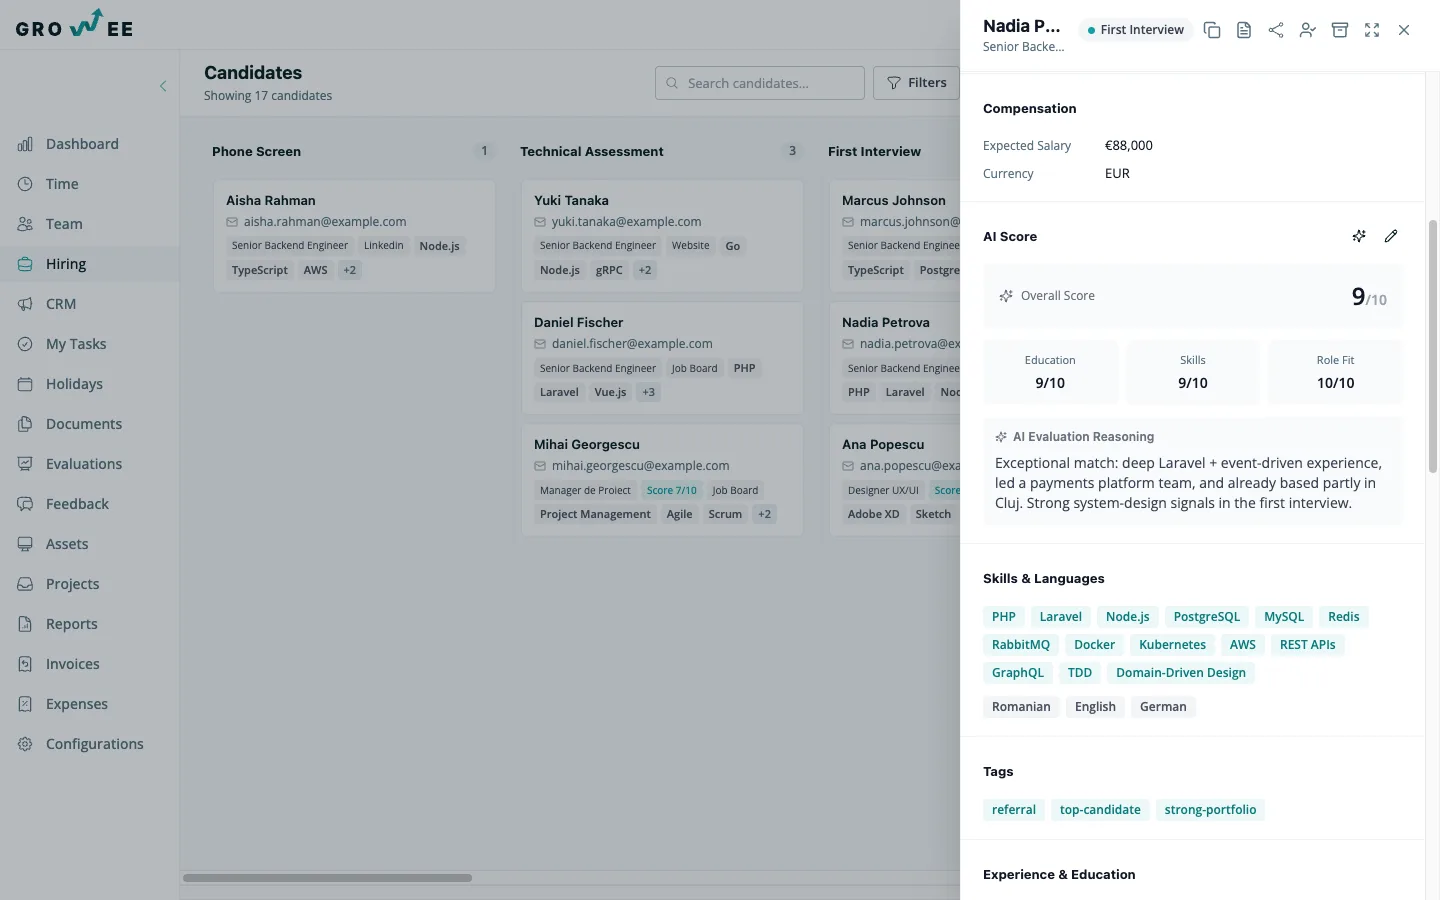The width and height of the screenshot is (1440, 900).
Task: Click the strong-portfolio tag
Action: click(1210, 810)
